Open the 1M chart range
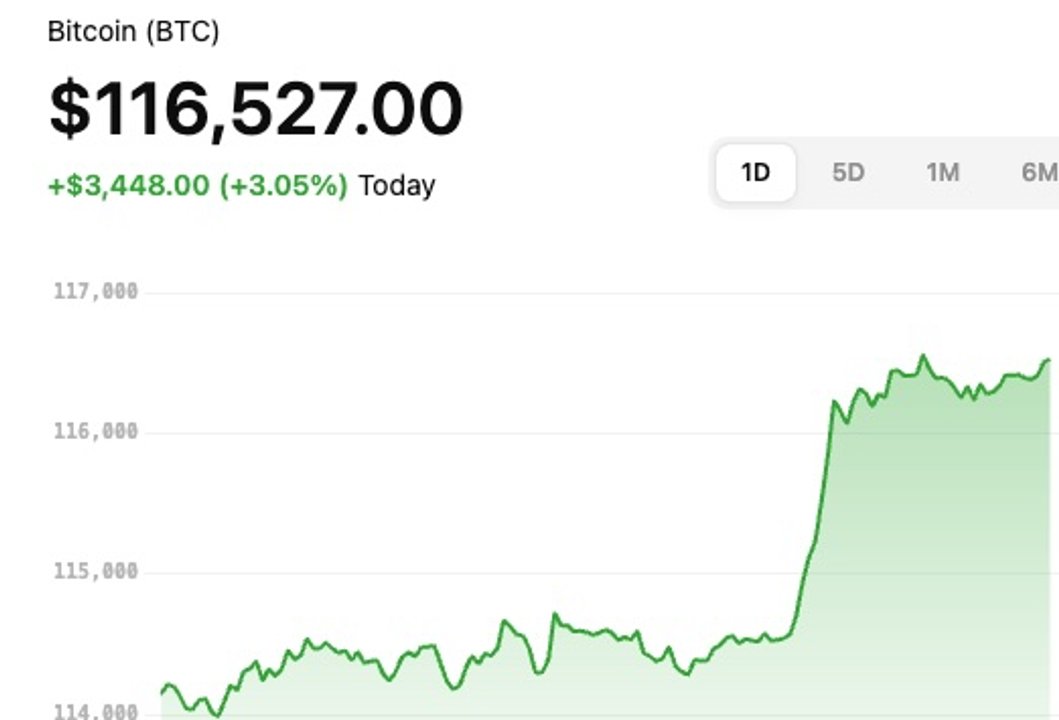The image size is (1059, 720). (x=942, y=173)
